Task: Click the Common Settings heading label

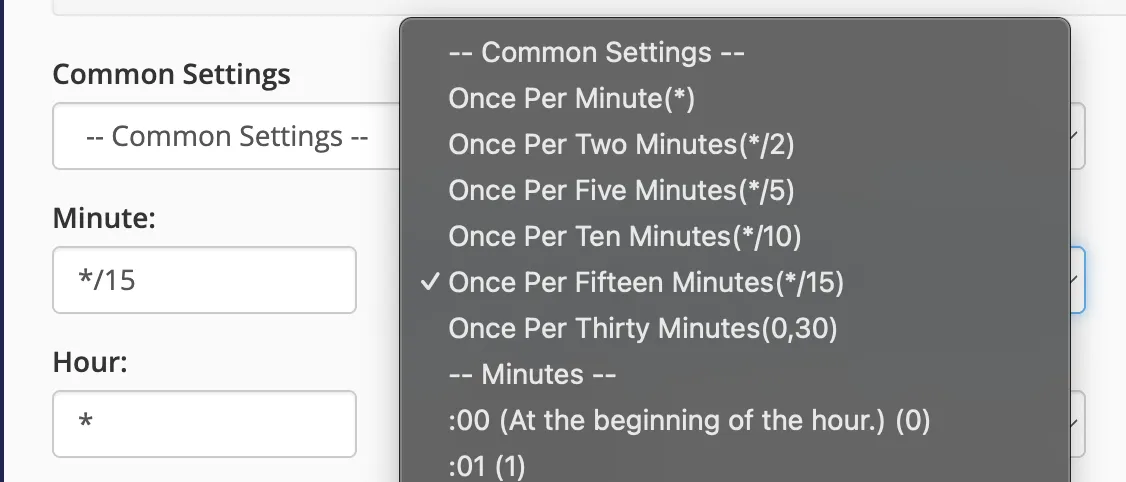Action: [171, 74]
